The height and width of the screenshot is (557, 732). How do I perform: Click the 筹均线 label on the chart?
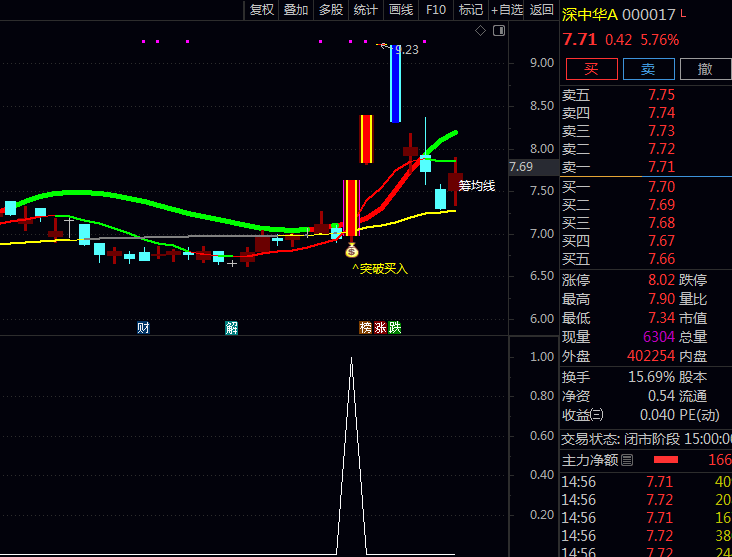477,186
